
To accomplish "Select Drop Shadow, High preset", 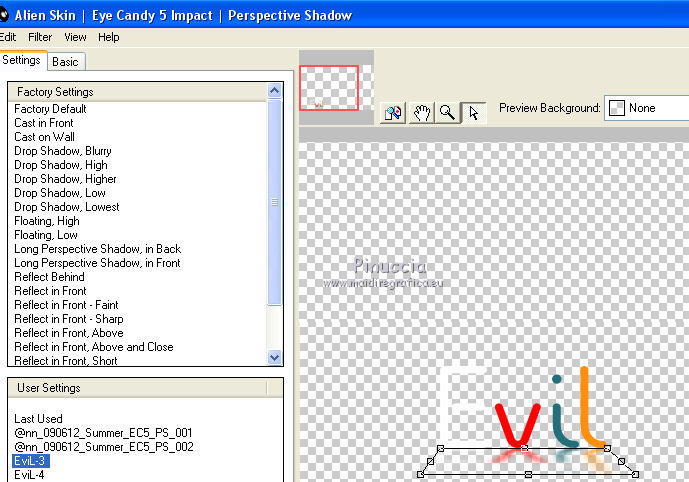I will [61, 165].
